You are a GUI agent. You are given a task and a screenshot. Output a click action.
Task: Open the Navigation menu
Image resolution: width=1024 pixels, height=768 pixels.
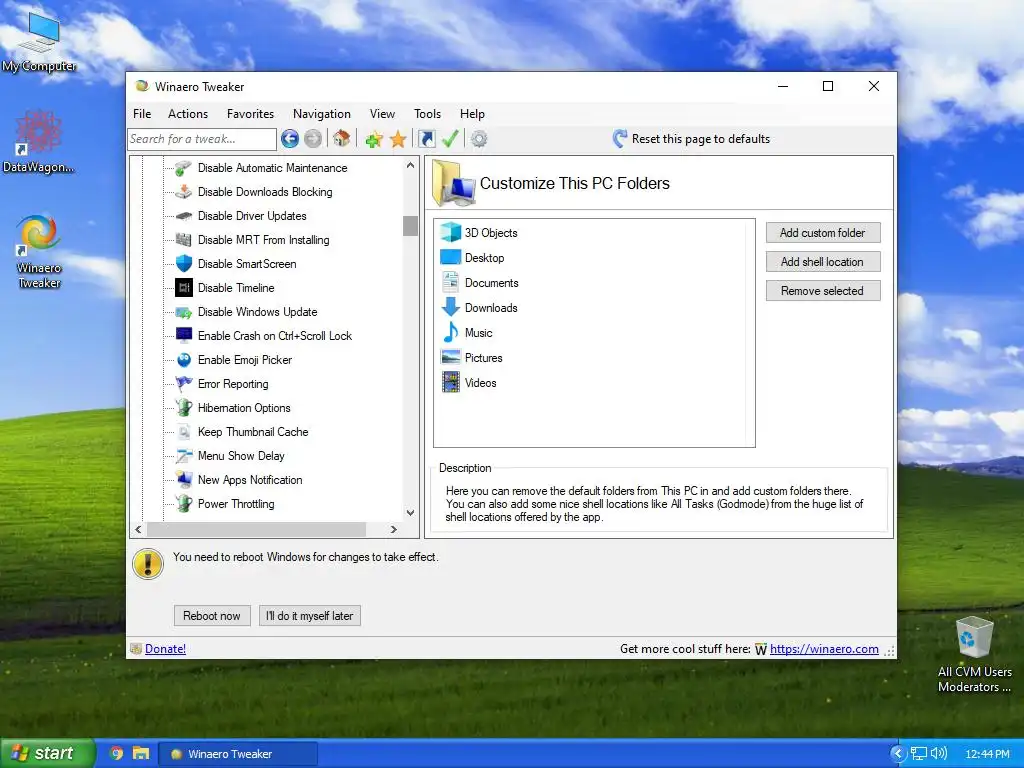321,114
